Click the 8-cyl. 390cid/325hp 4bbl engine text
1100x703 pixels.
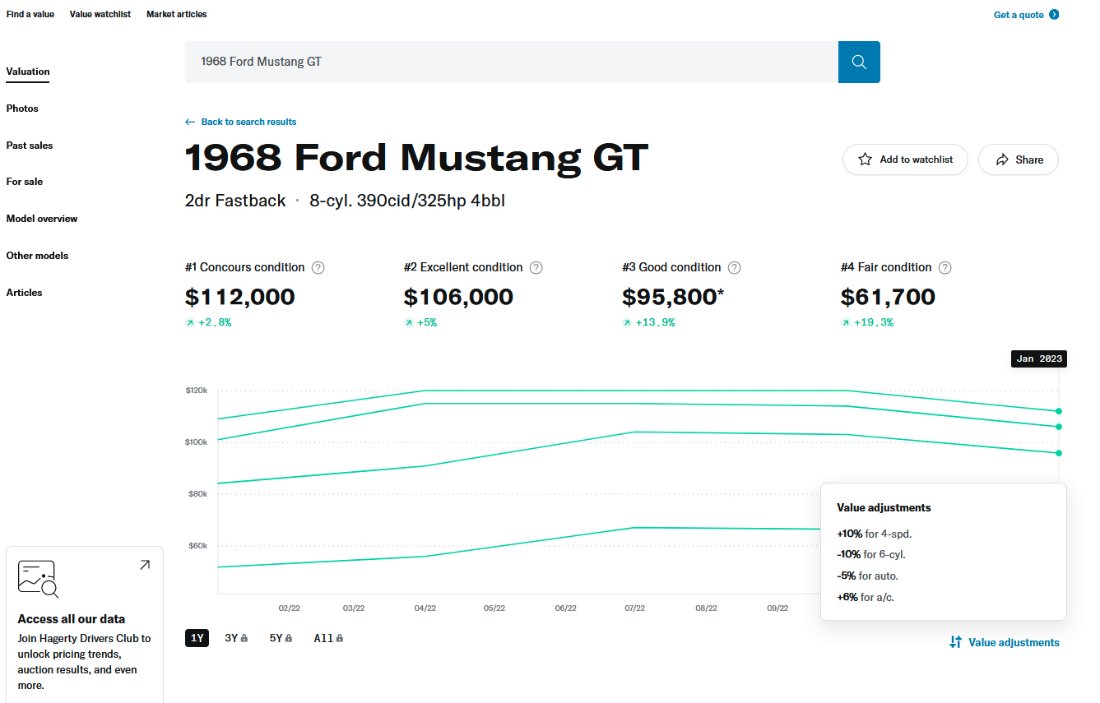tap(407, 201)
